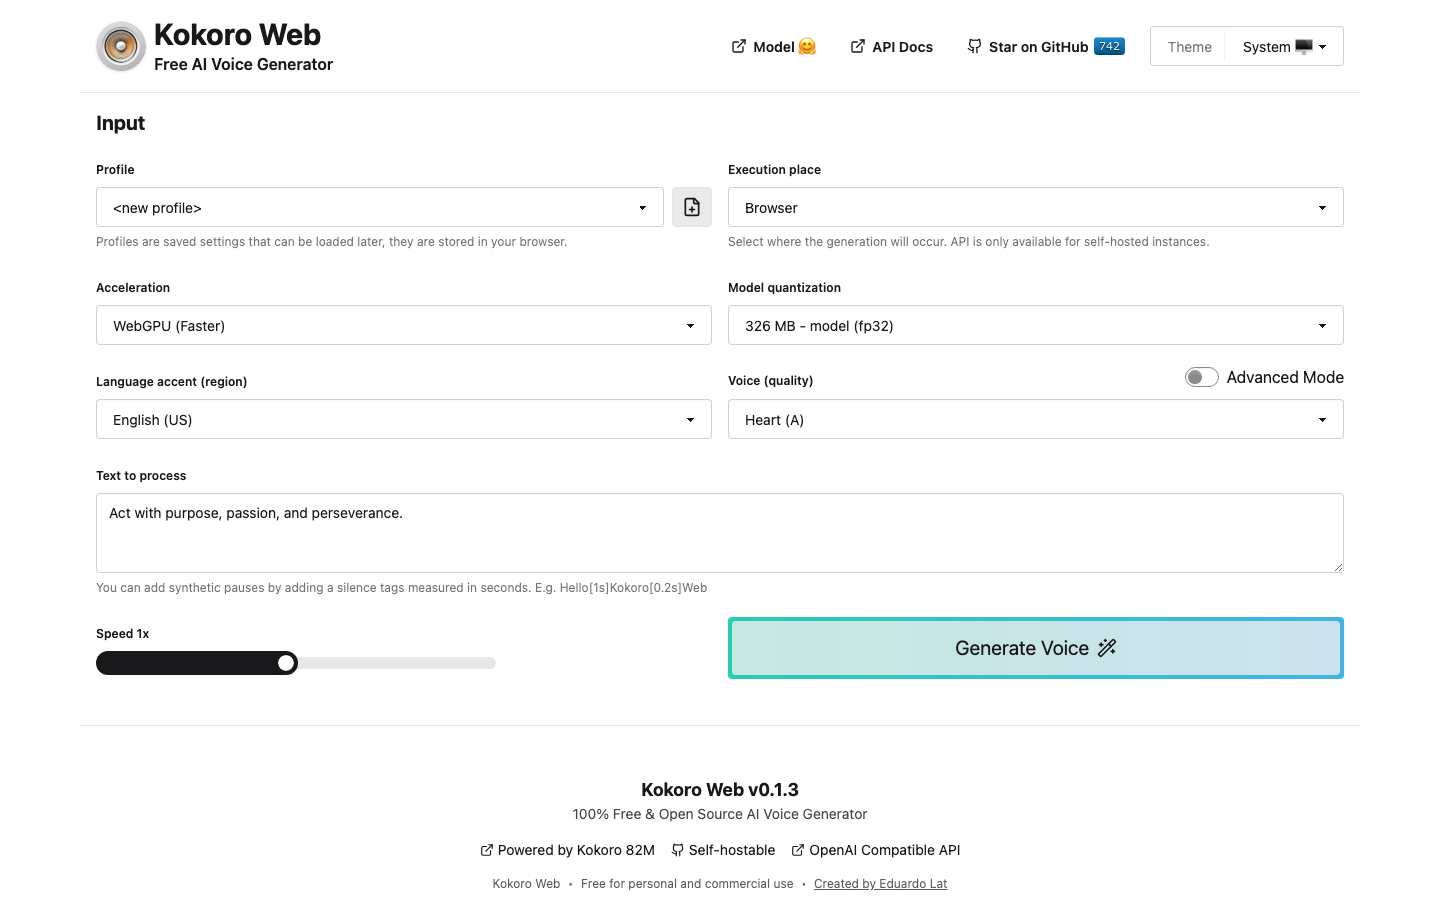Open the Acceleration dropdown WebGPU (Faster)
This screenshot has height=900, width=1440.
404,325
